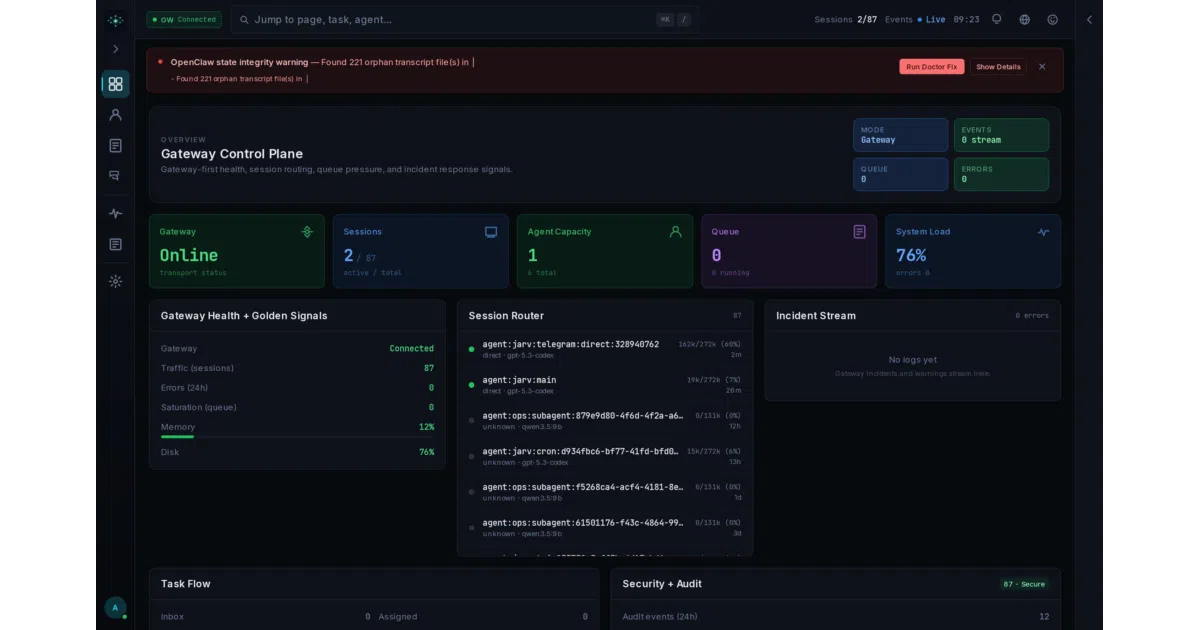
Task: Click the globe language icon in top bar
Action: [x=1024, y=19]
